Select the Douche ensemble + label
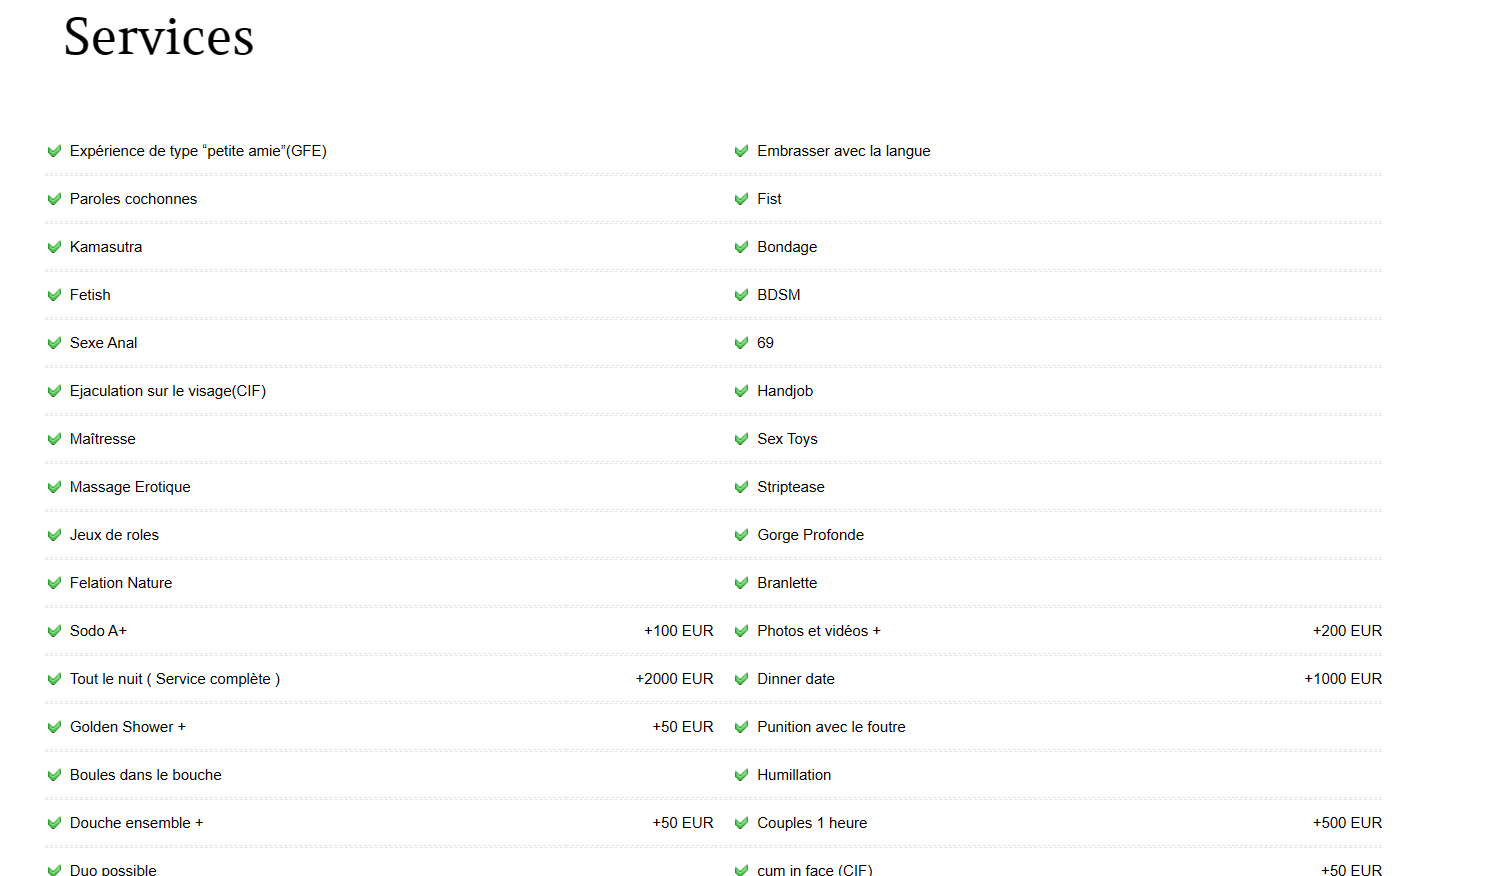Viewport: 1490px width, 876px height. click(x=137, y=823)
